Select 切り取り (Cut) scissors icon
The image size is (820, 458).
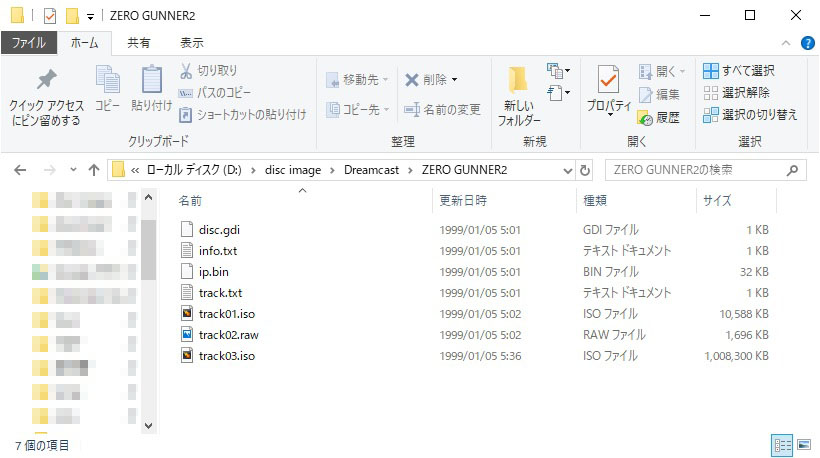pyautogui.click(x=186, y=71)
